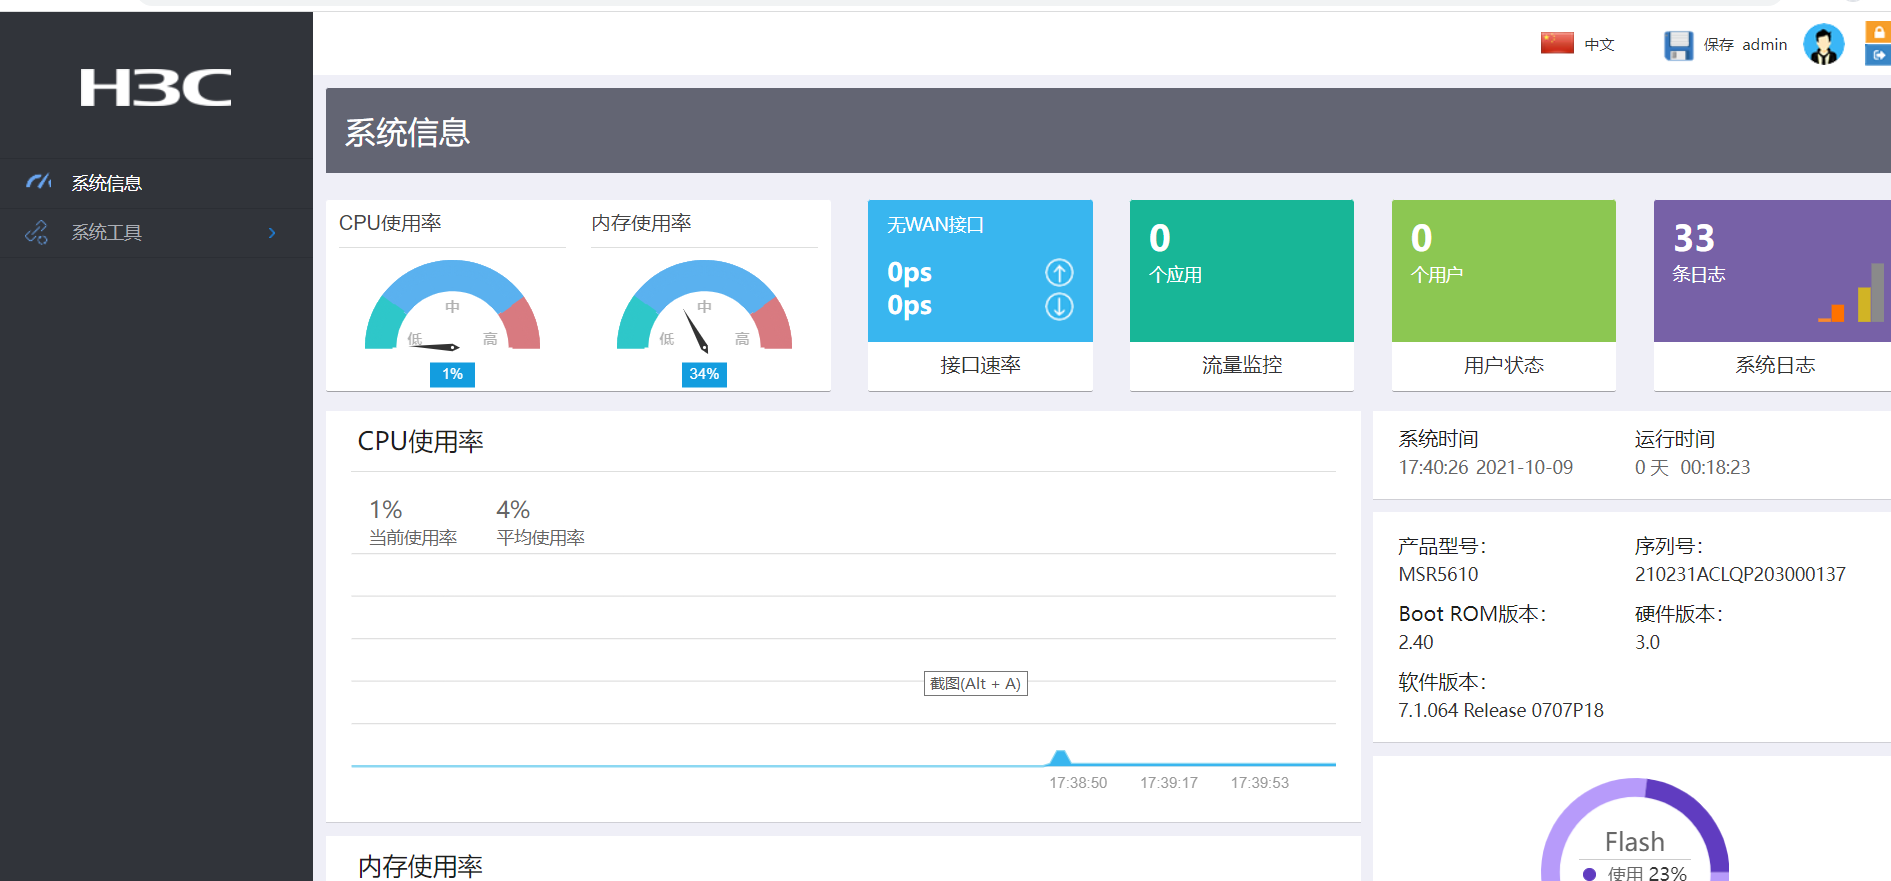Click the memory usage gauge dial
1891x881 pixels.
click(704, 305)
